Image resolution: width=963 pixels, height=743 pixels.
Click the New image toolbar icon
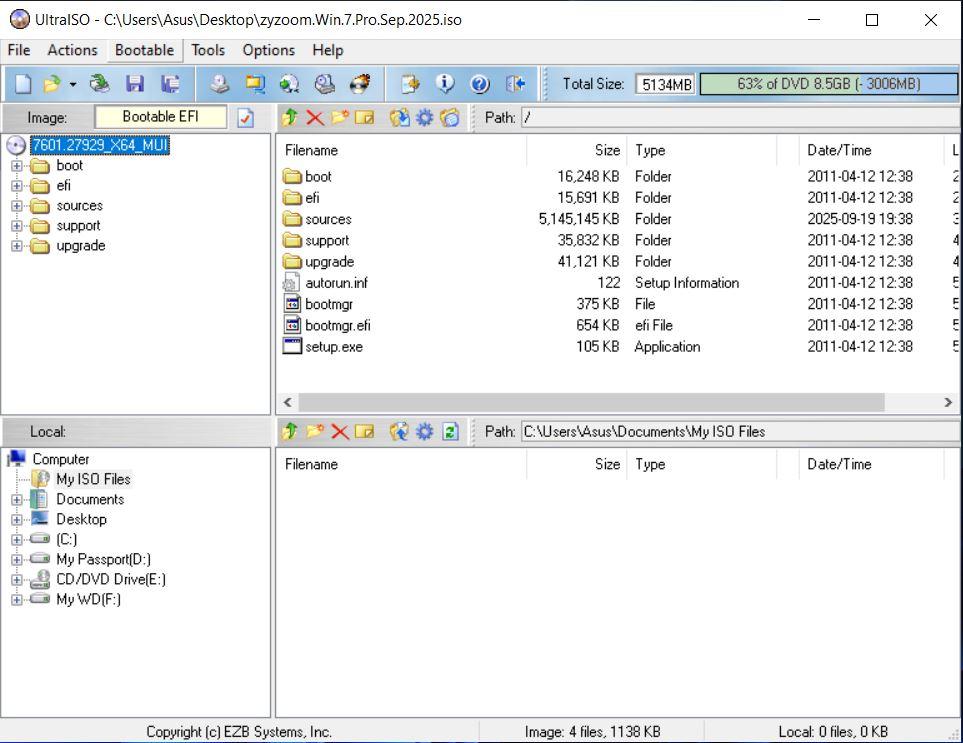pyautogui.click(x=22, y=84)
